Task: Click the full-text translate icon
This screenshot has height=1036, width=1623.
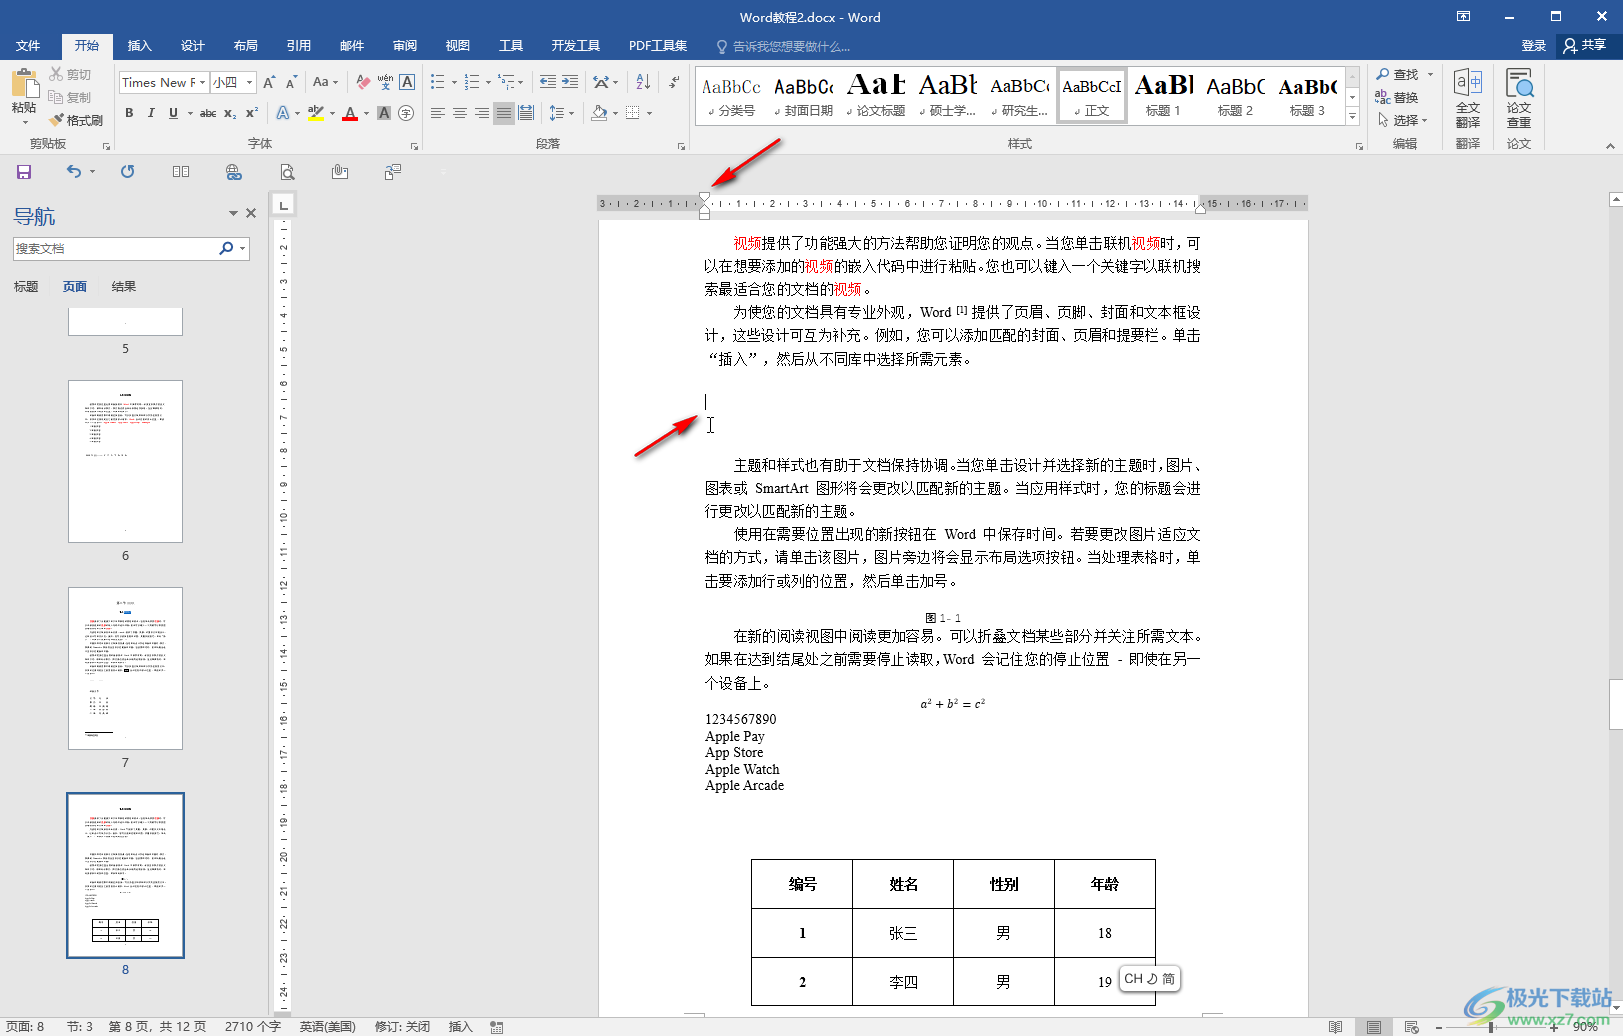Action: pos(1468,97)
